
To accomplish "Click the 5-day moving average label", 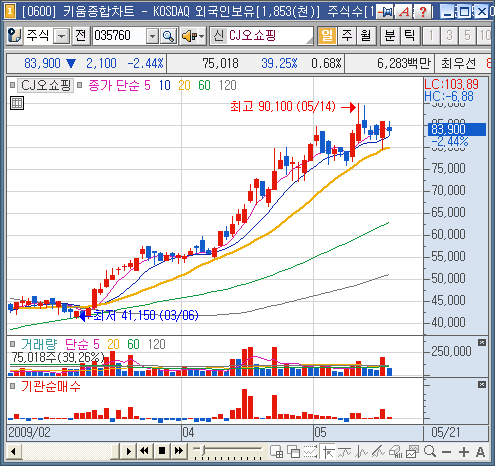I will (147, 86).
